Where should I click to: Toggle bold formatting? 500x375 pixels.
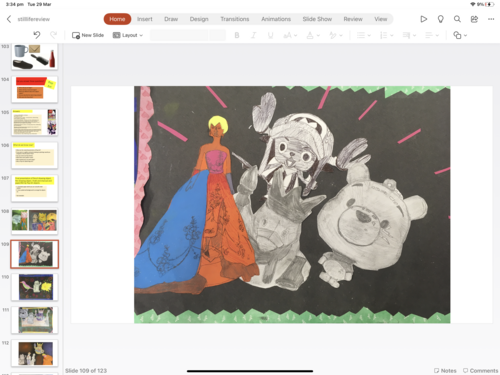point(237,35)
